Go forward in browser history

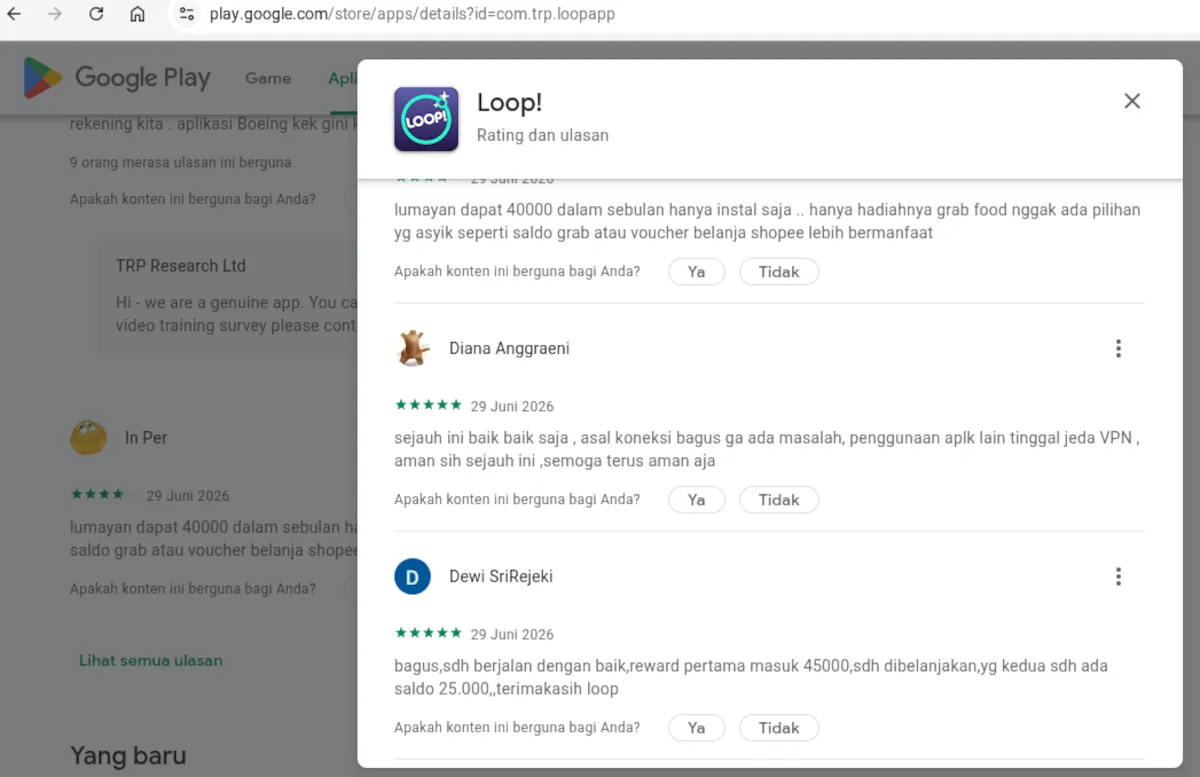pos(55,14)
